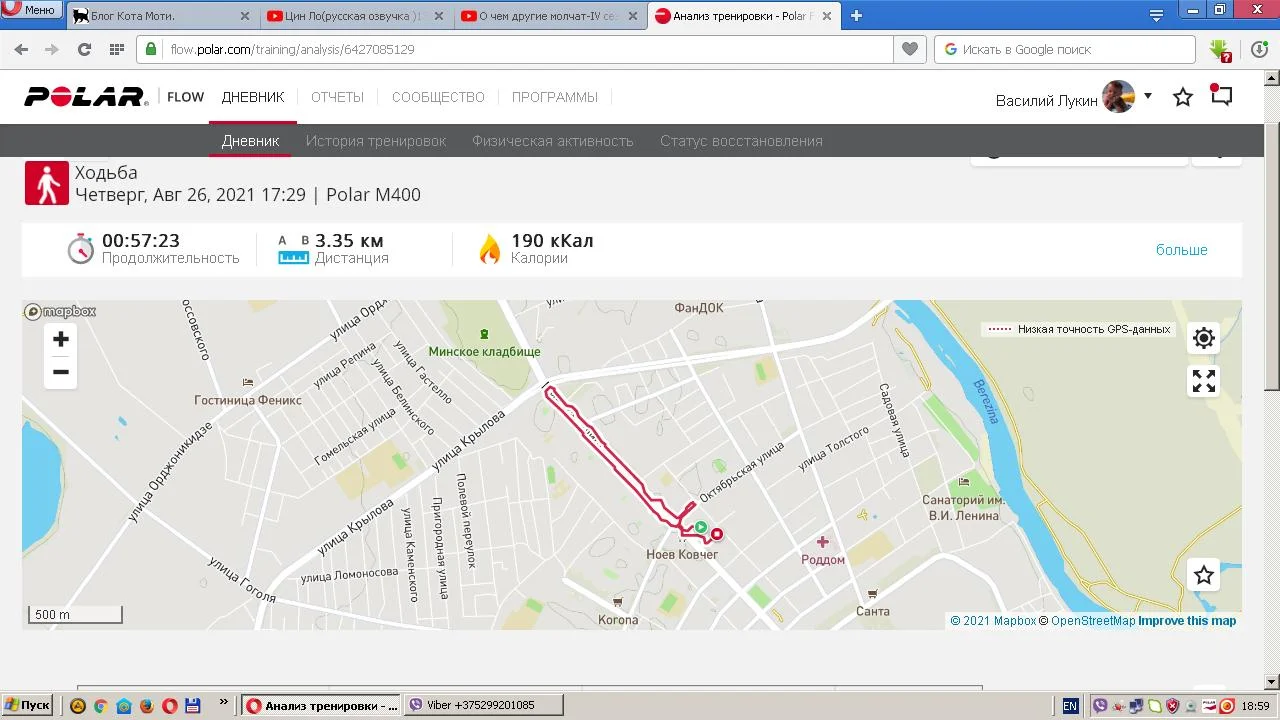This screenshot has height=720, width=1280.
Task: Zoom out on the map
Action: [x=61, y=372]
